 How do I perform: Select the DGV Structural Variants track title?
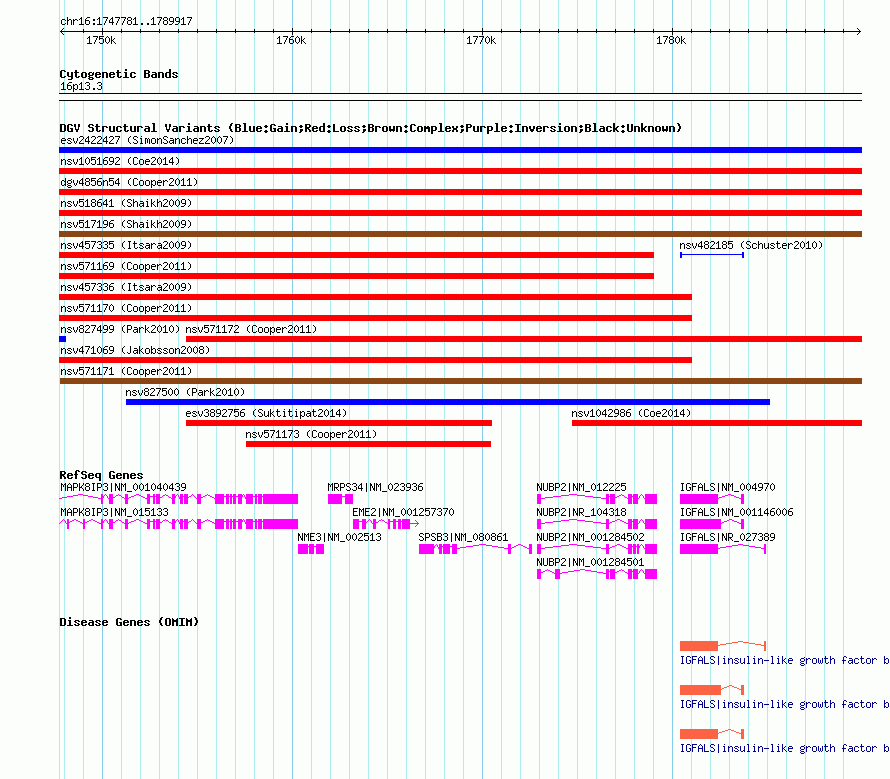[370, 128]
